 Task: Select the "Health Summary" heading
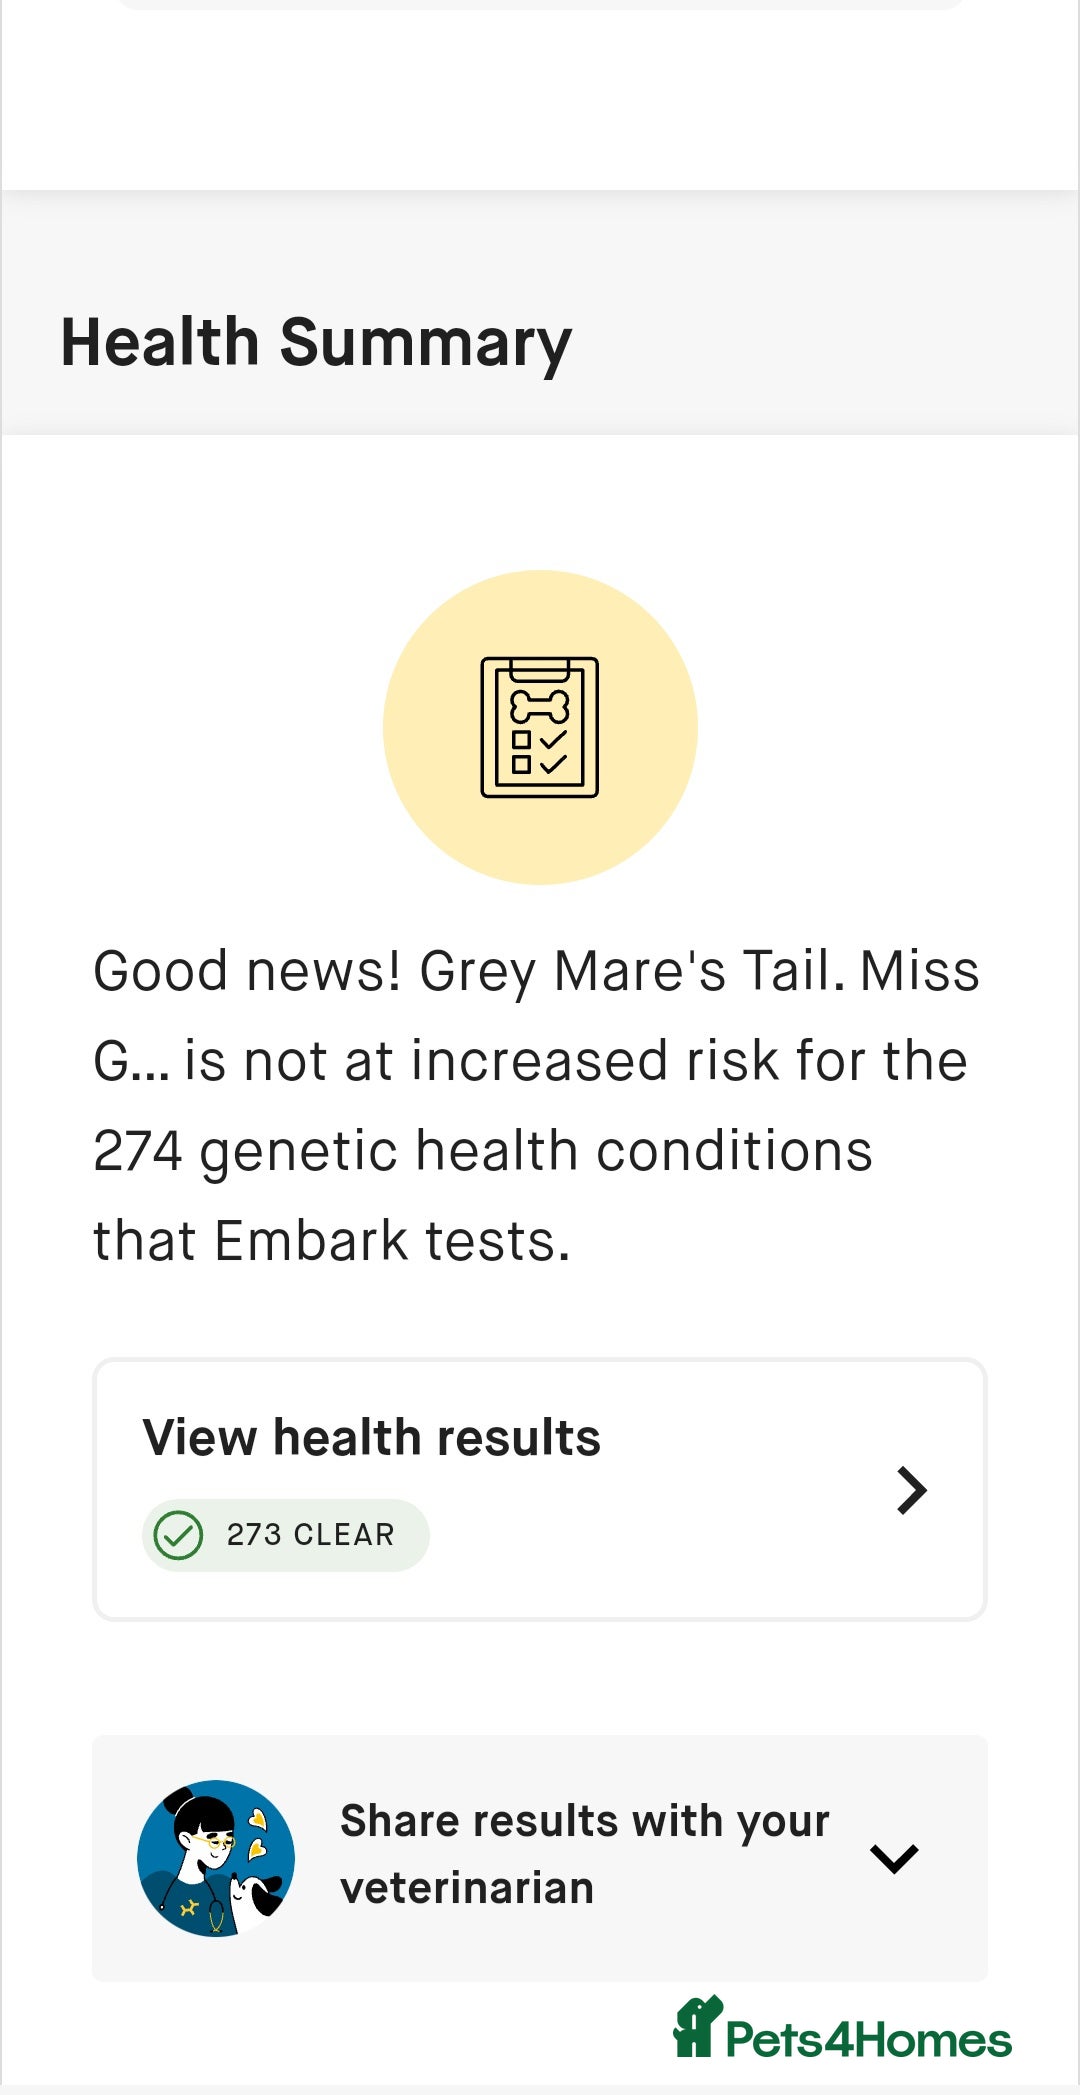[x=316, y=342]
